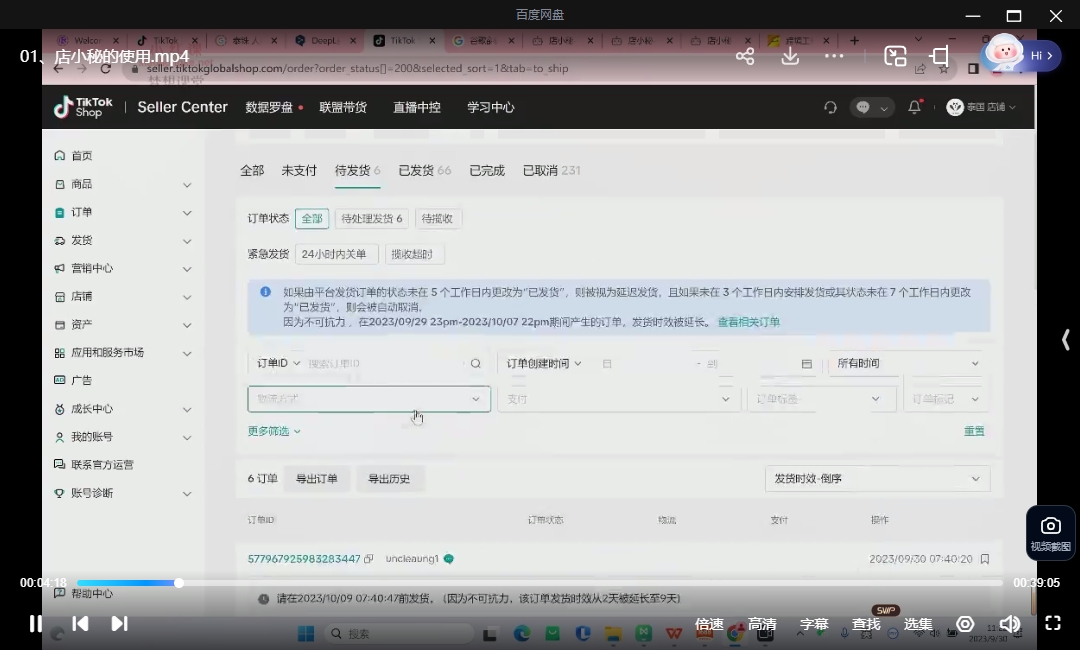The width and height of the screenshot is (1080, 650).
Task: Click the browser reload icon
Action: [x=105, y=68]
